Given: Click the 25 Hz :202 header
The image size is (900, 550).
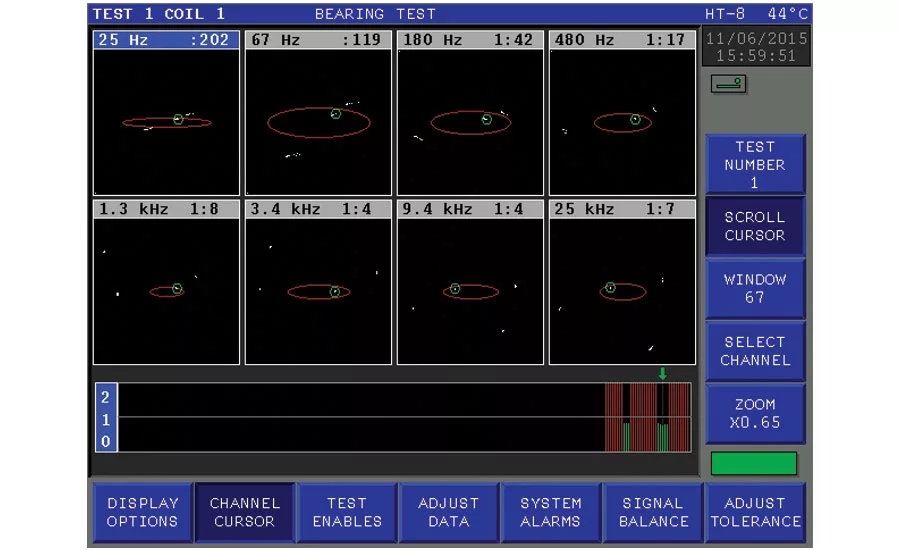Looking at the screenshot, I should (166, 40).
